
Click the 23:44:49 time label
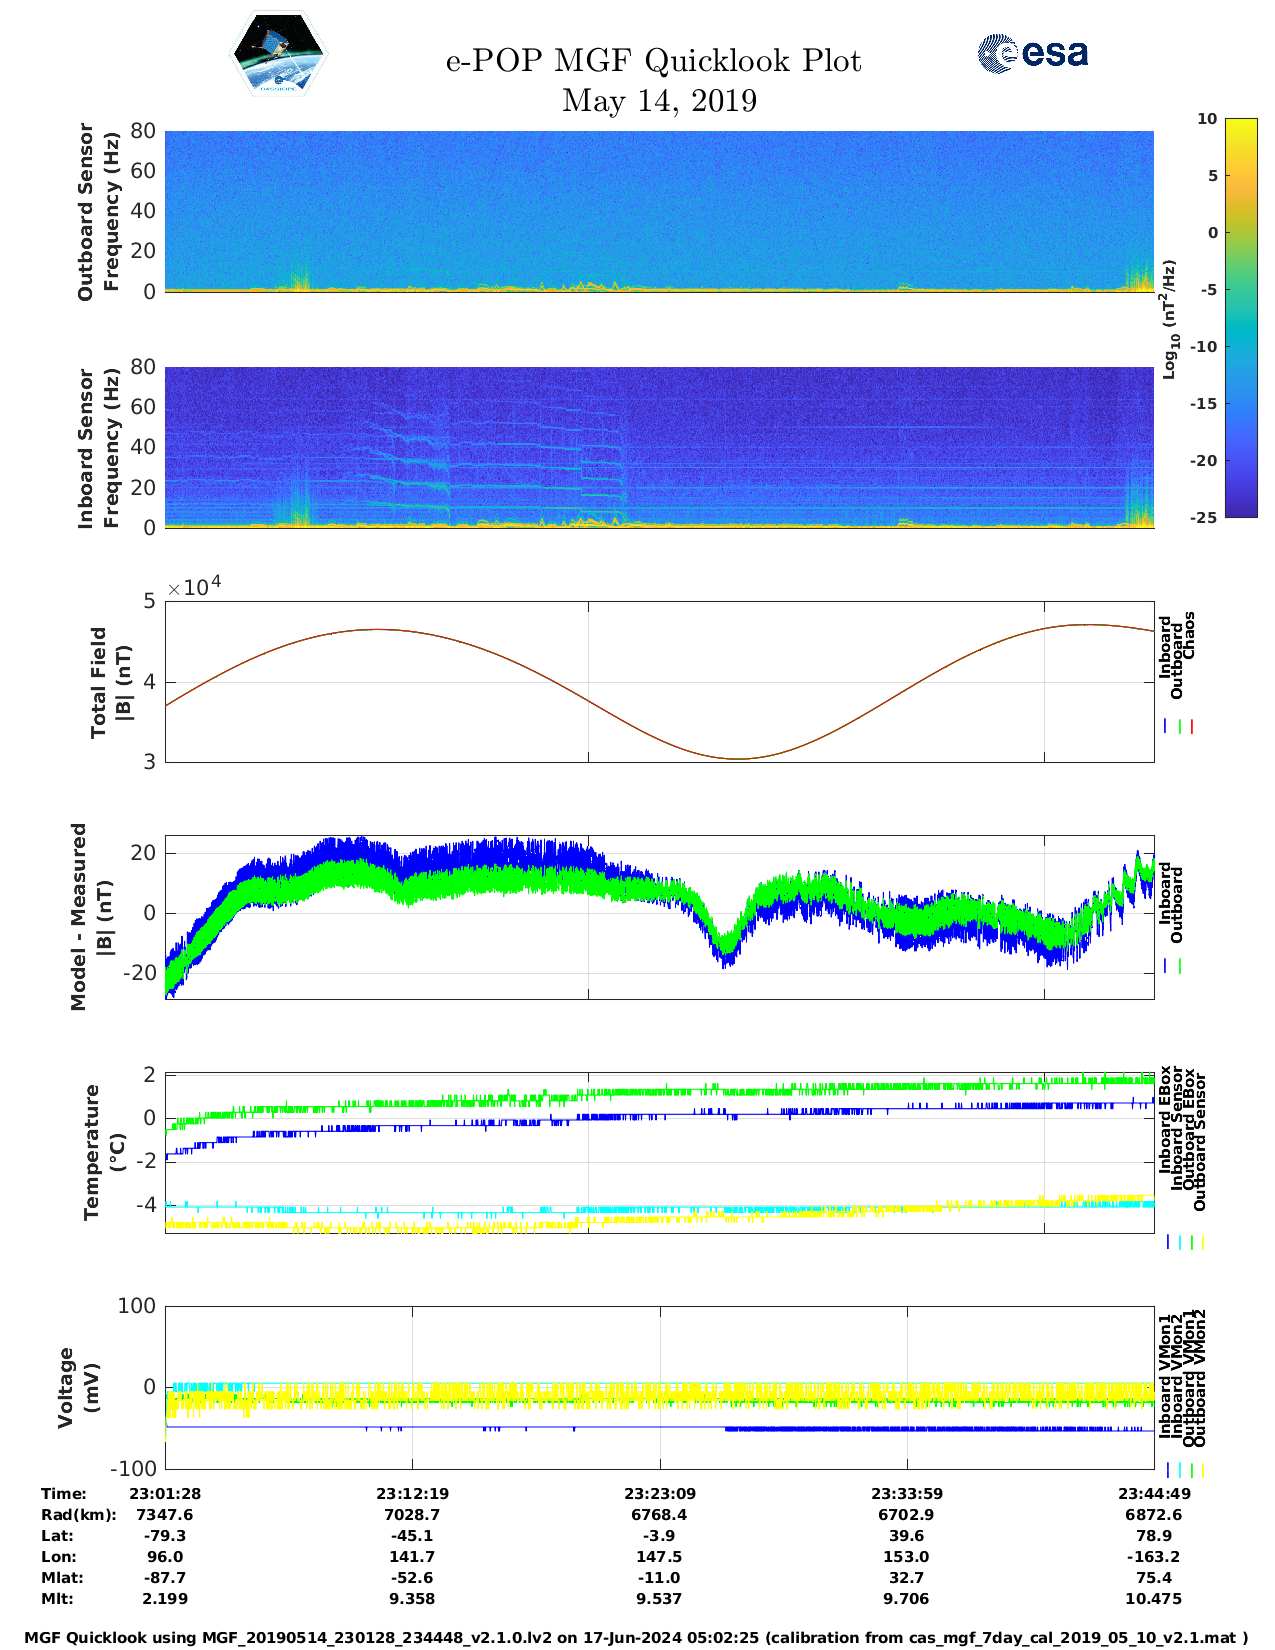coord(1153,1494)
